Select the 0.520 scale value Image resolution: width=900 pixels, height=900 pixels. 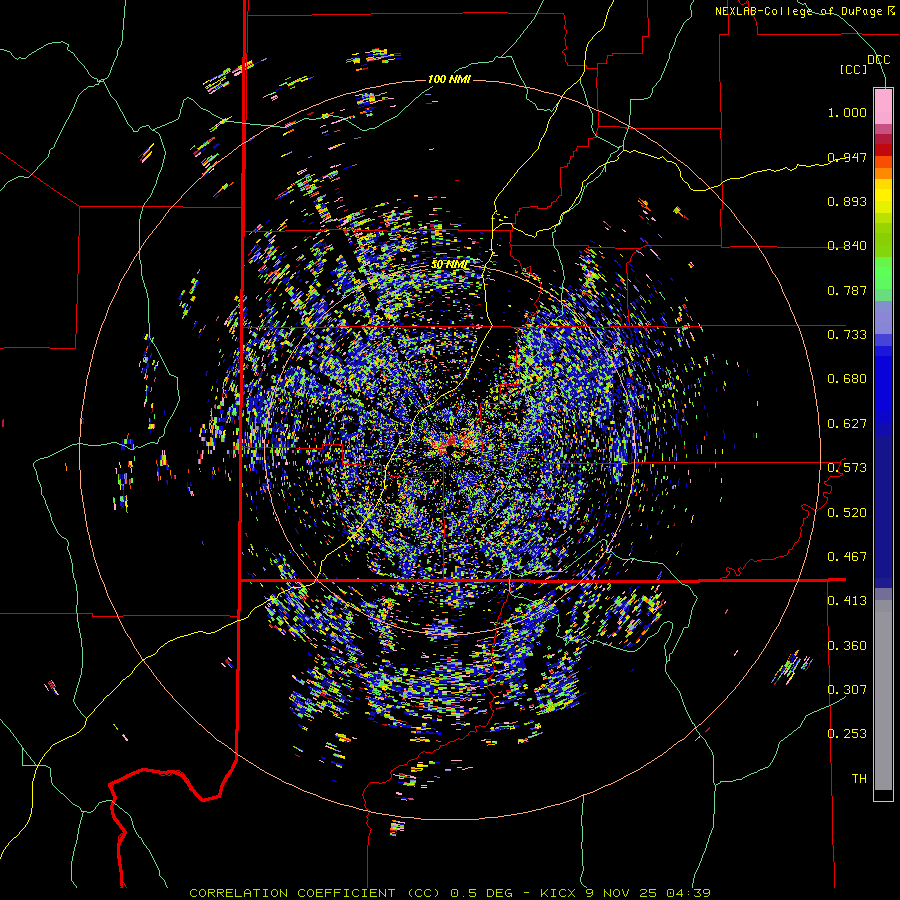[x=847, y=513]
